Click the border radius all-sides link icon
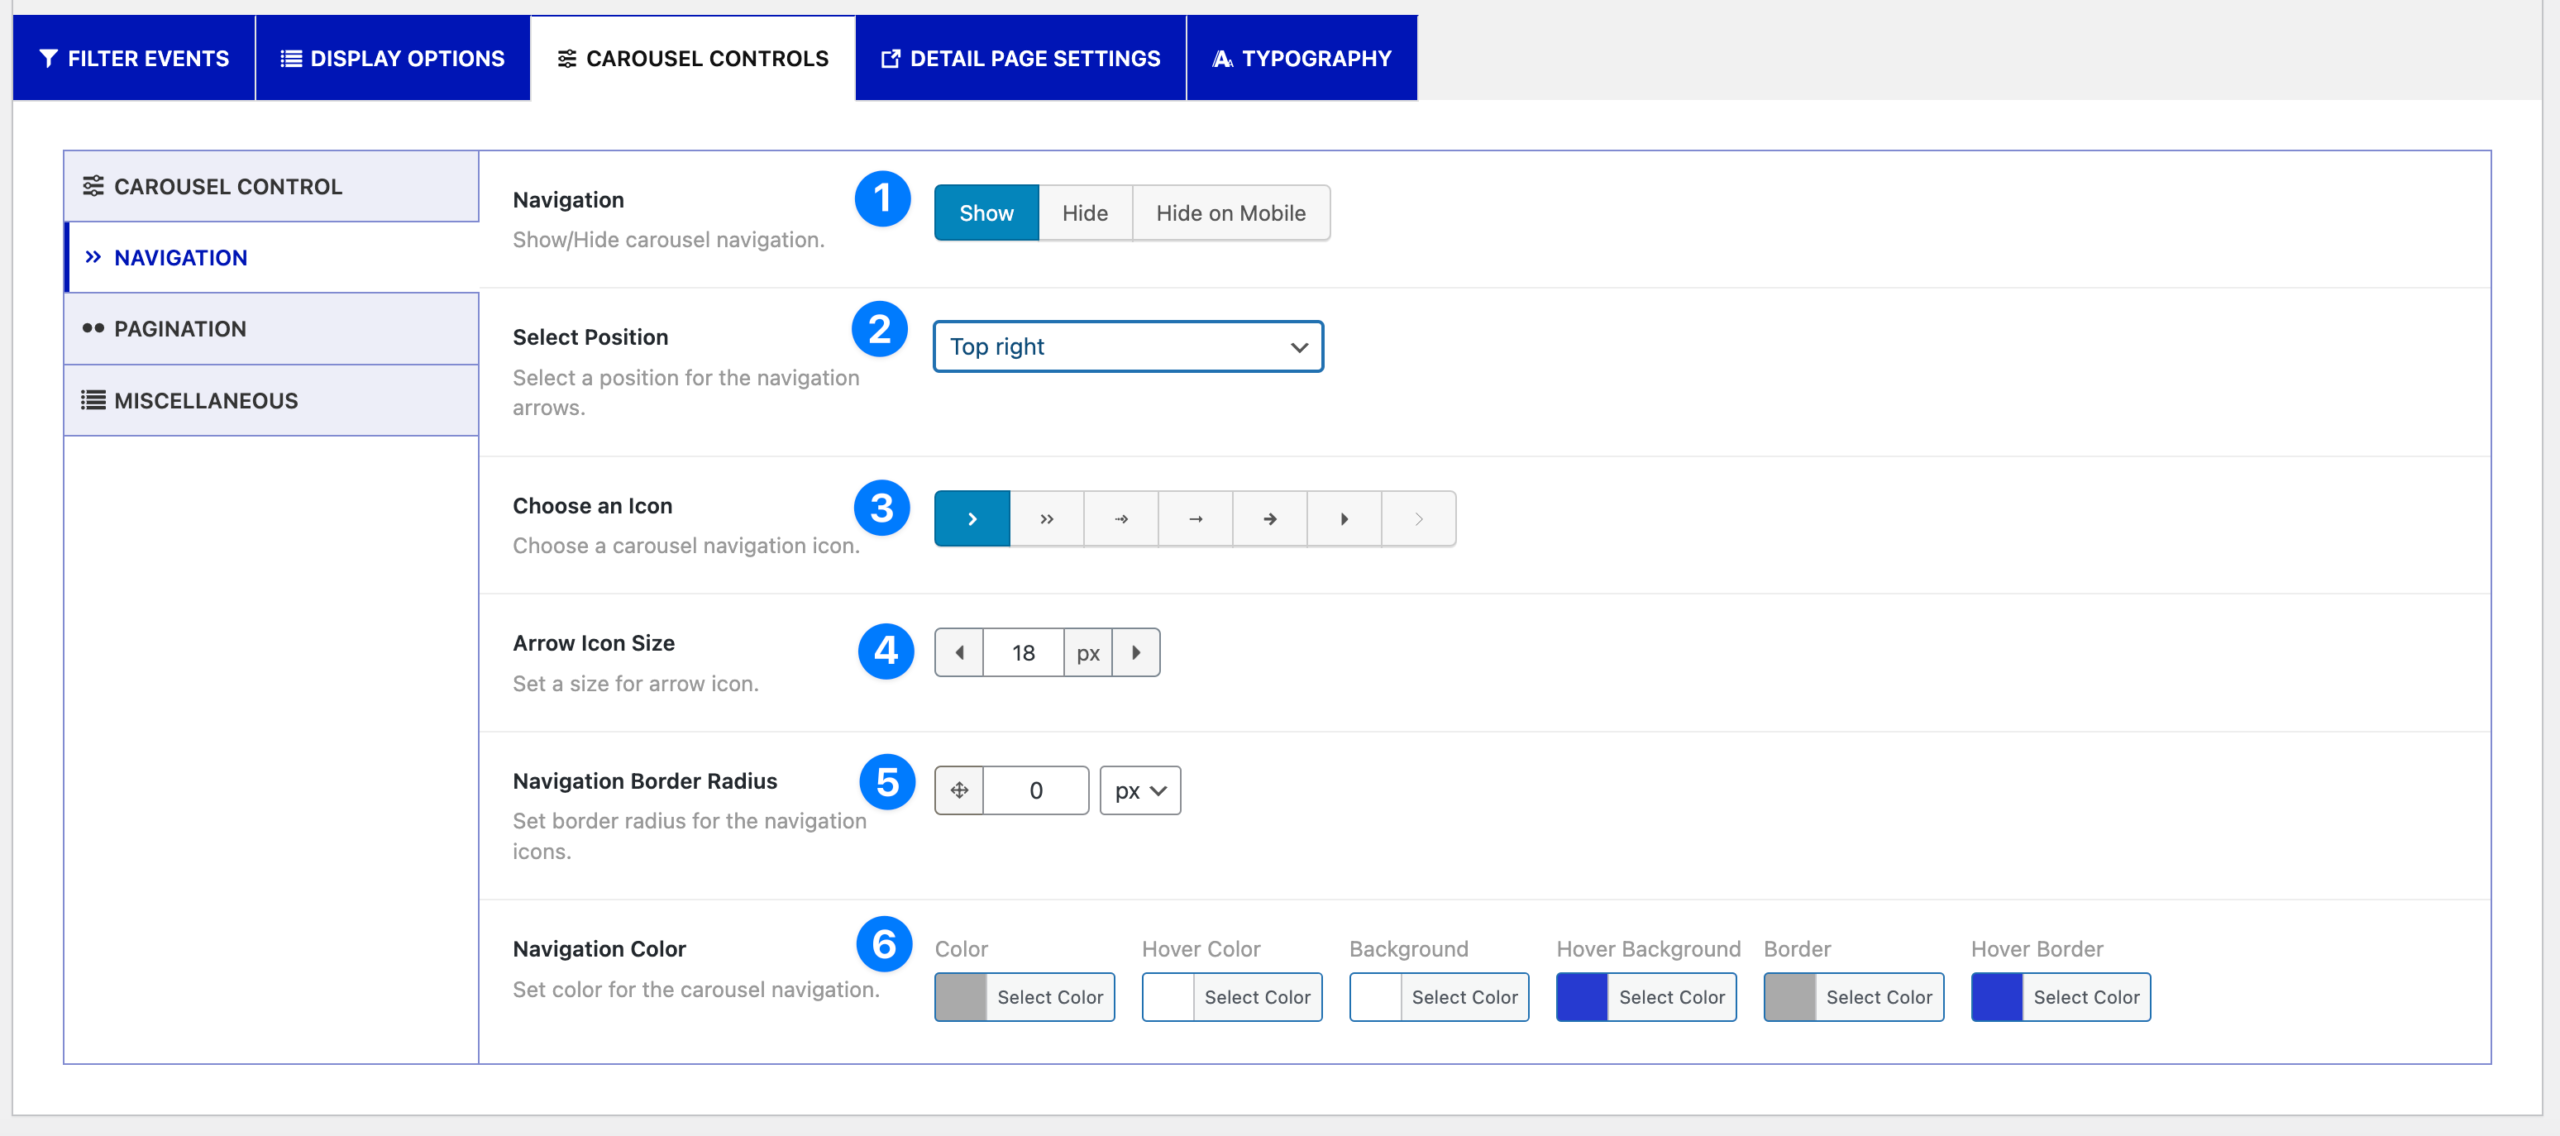The width and height of the screenshot is (2560, 1136). (960, 790)
